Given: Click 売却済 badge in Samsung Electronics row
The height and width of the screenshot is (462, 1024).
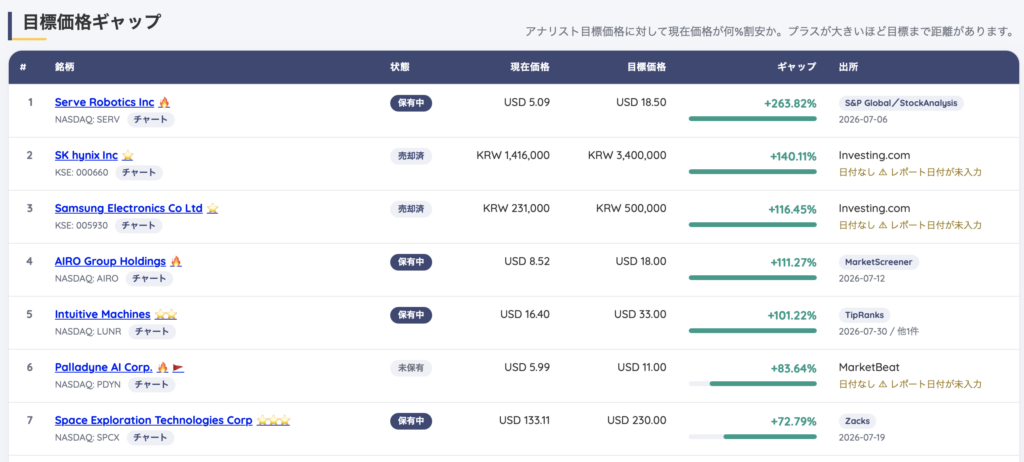Looking at the screenshot, I should pos(411,209).
